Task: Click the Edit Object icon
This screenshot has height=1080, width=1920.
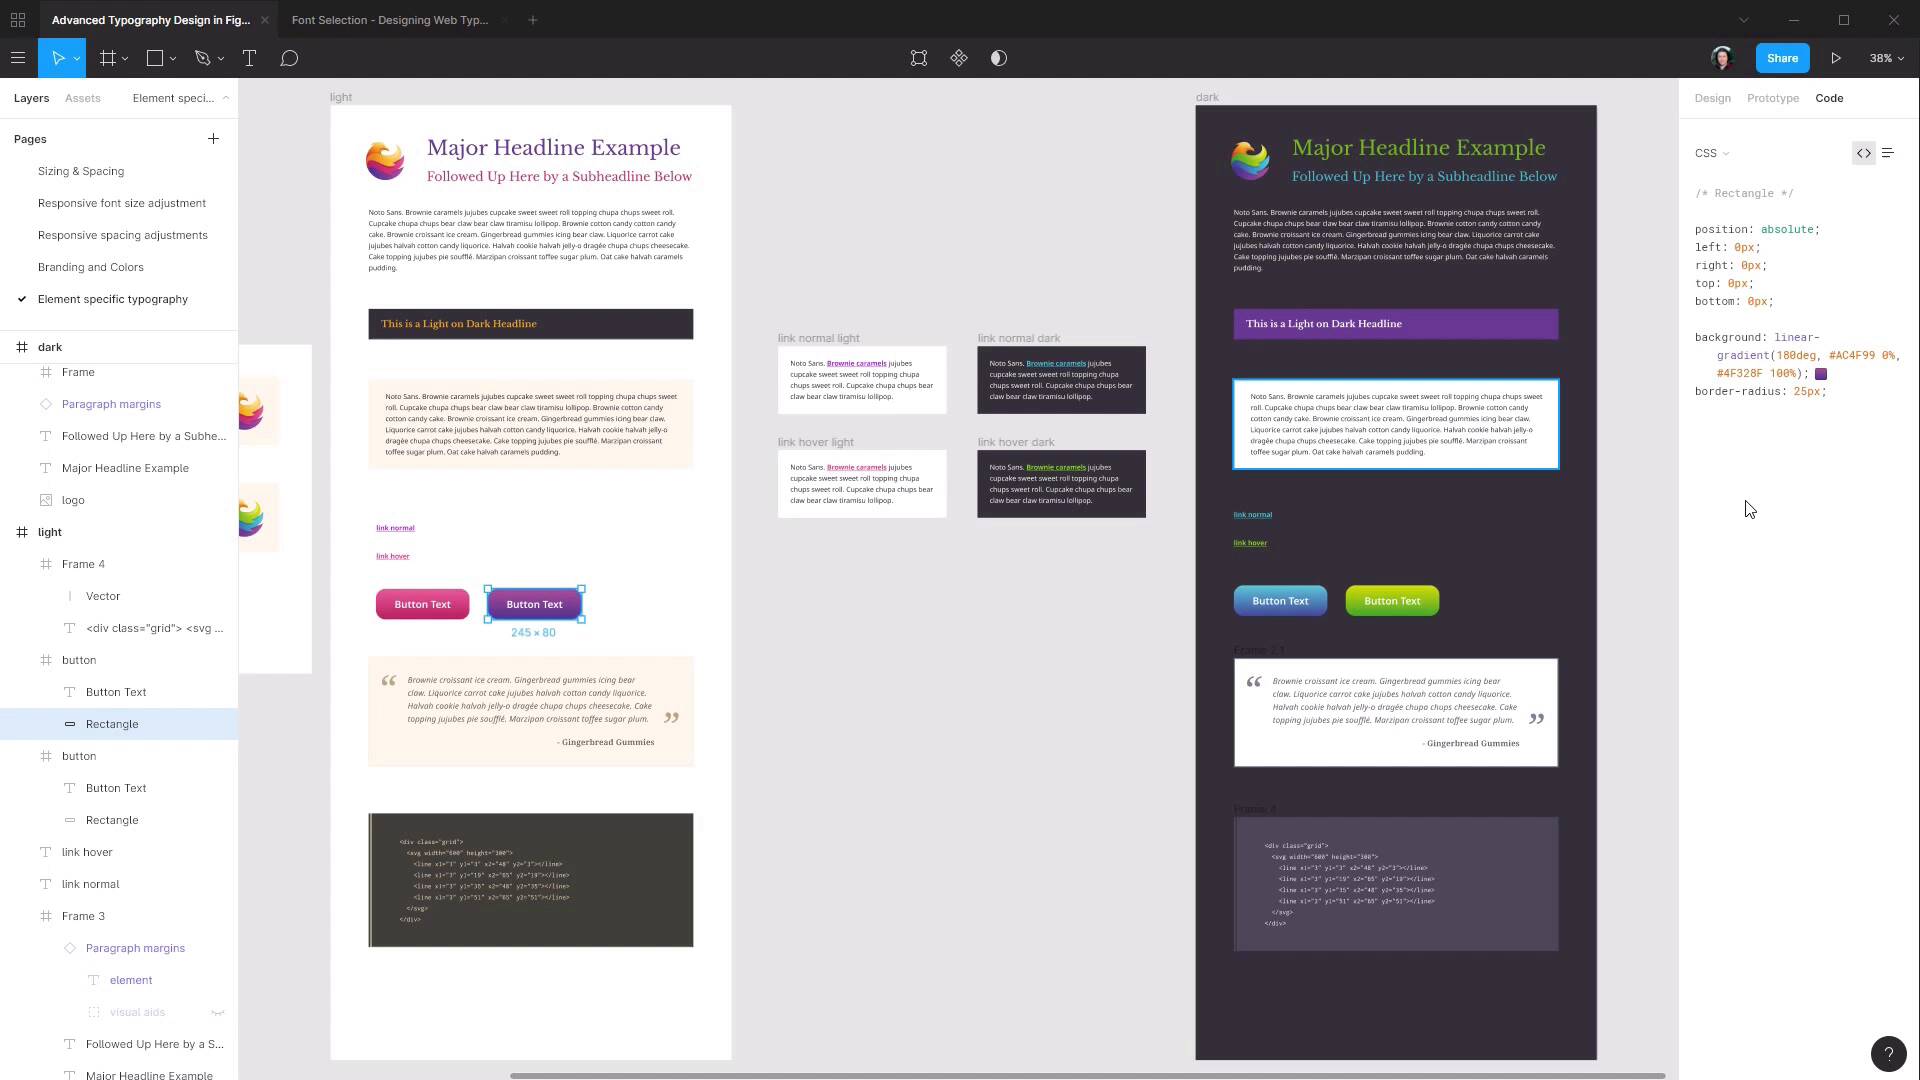Action: 919,58
